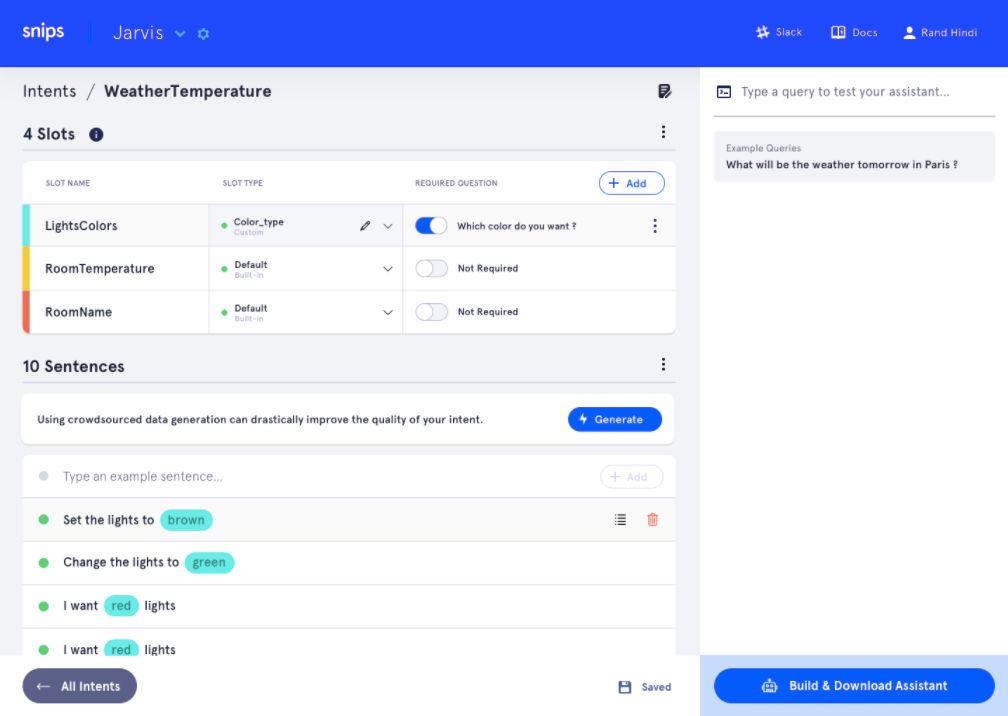Expand RoomName slot type dropdown
This screenshot has height=716, width=1008.
[388, 312]
